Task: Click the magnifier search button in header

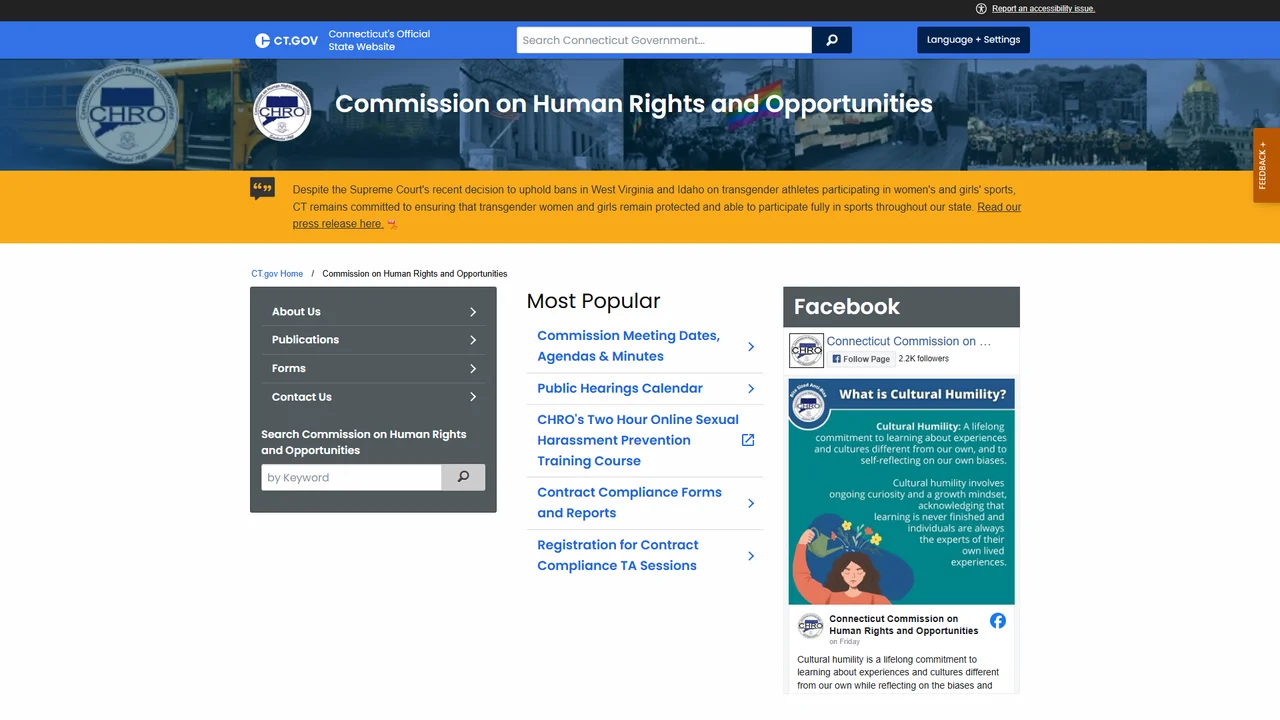Action: [x=832, y=40]
